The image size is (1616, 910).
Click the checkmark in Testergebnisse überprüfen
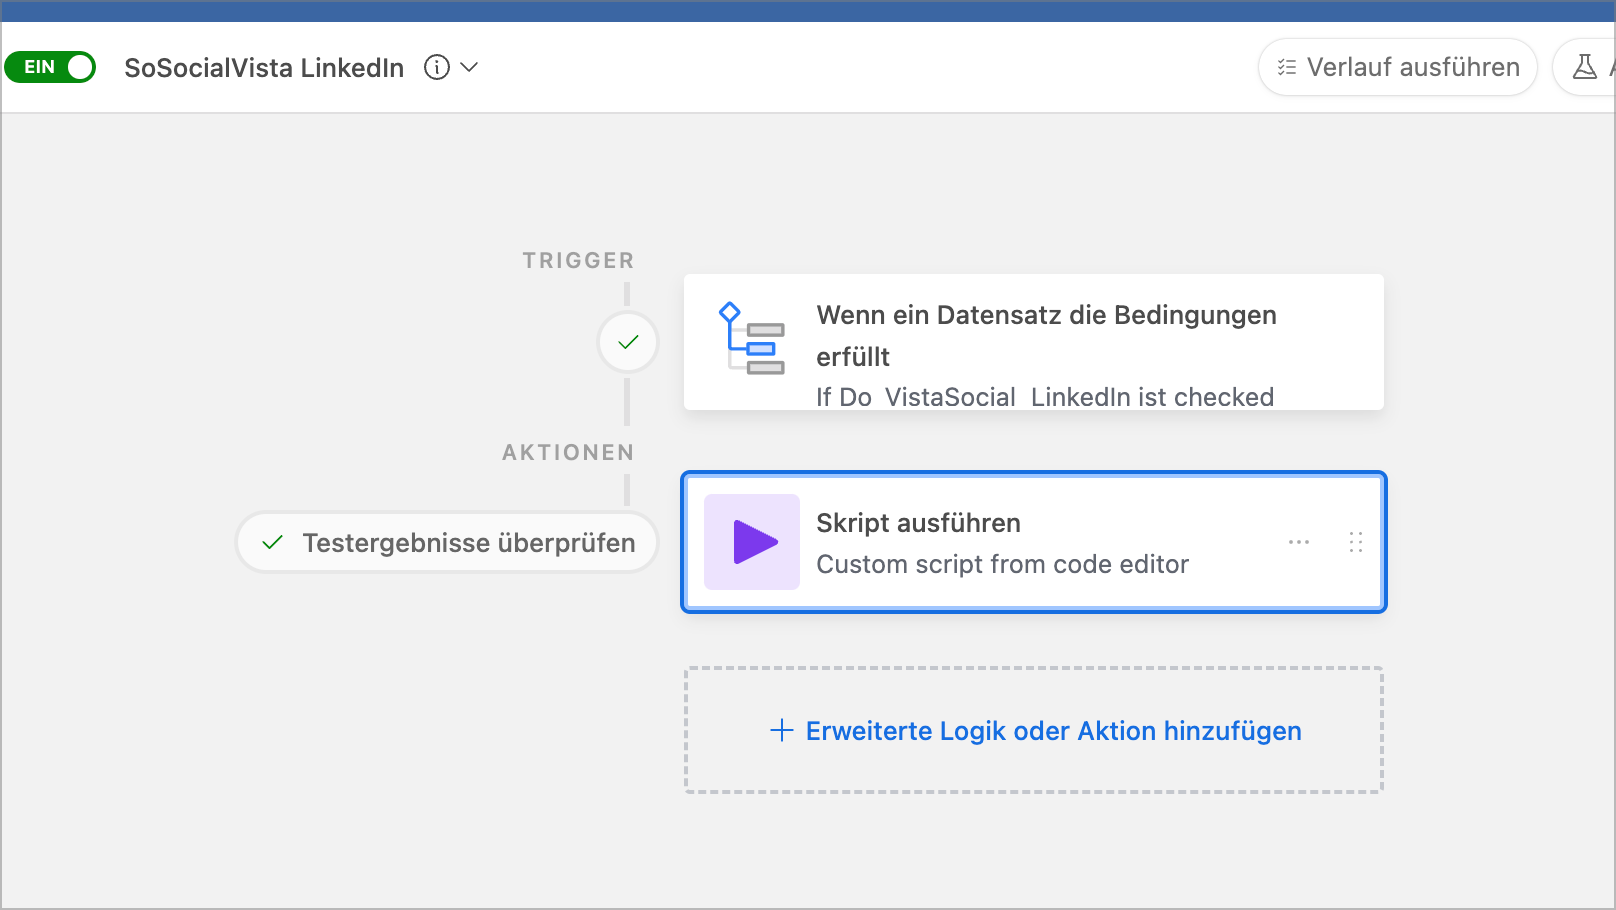(272, 542)
